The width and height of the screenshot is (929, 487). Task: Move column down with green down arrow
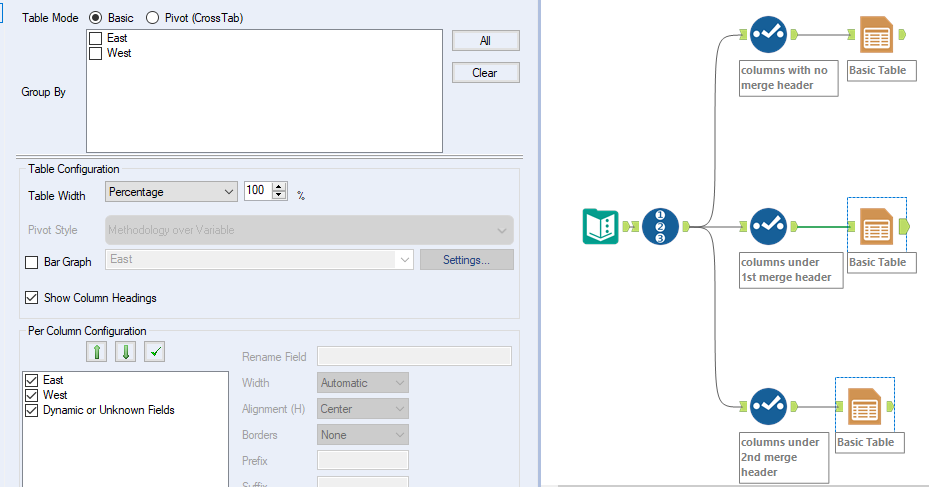[x=126, y=352]
